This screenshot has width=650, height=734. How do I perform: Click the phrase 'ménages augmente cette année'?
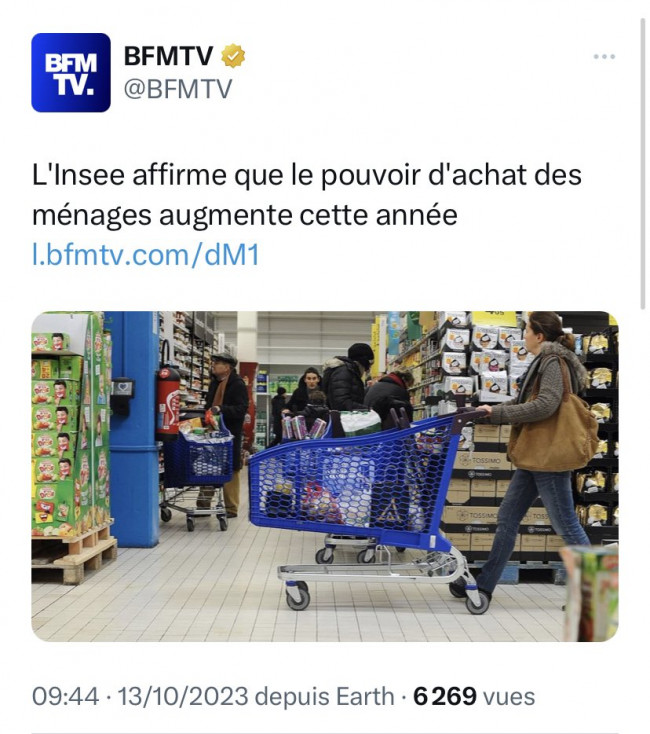245,215
